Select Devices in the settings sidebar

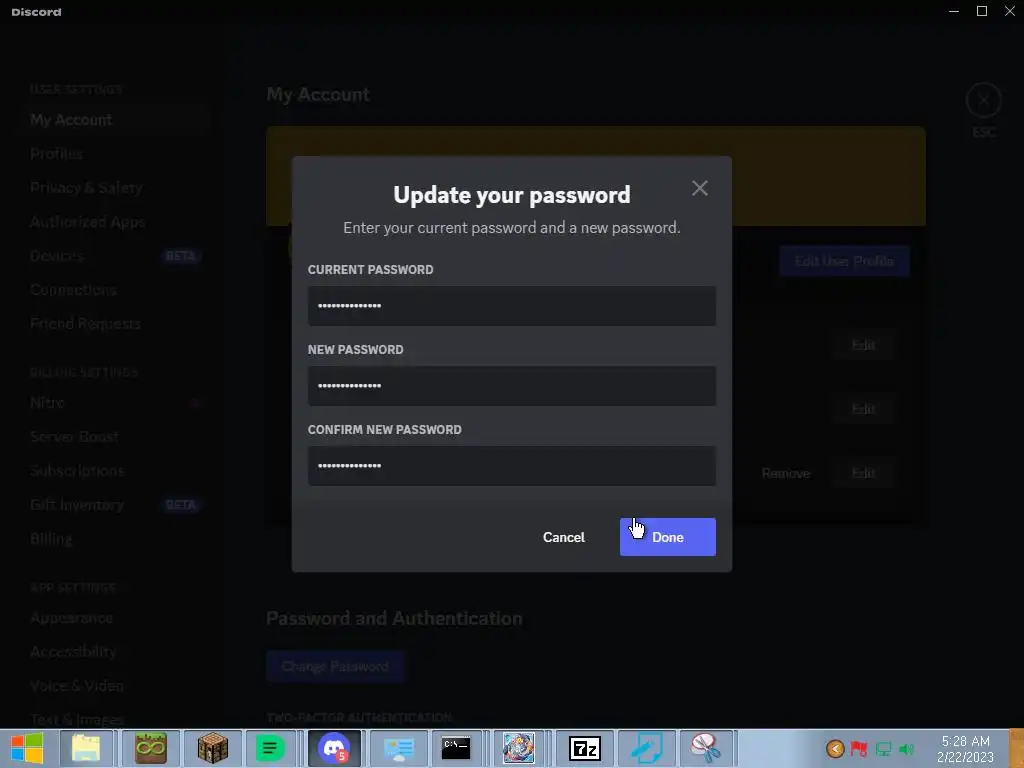point(113,255)
